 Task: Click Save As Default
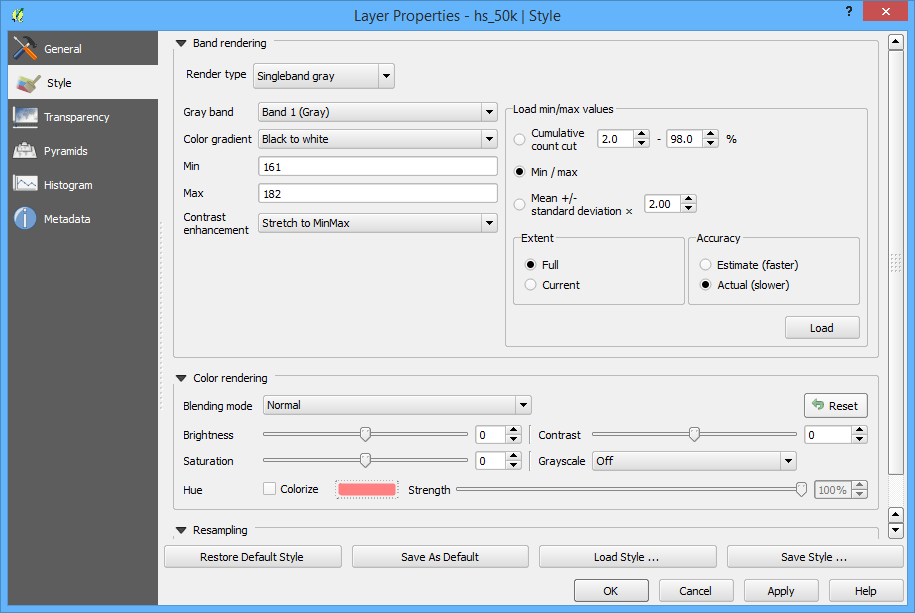pos(440,557)
